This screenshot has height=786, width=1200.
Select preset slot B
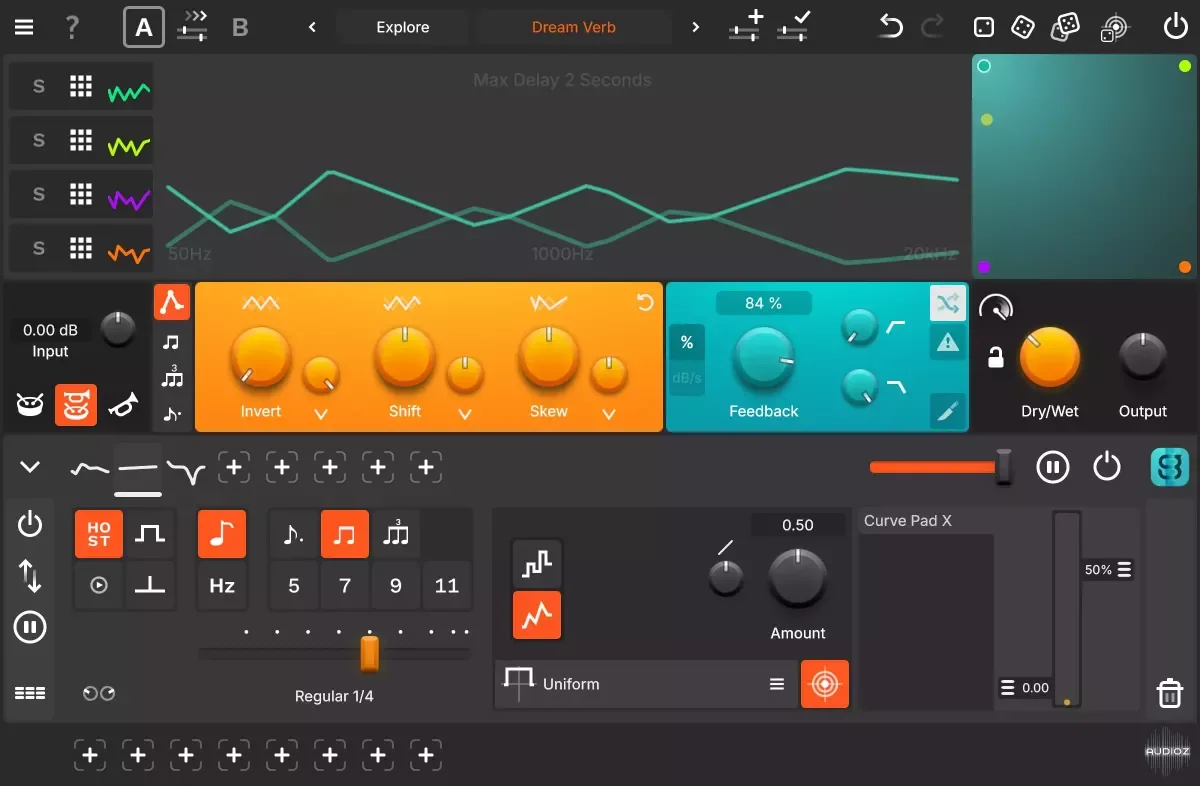click(240, 27)
